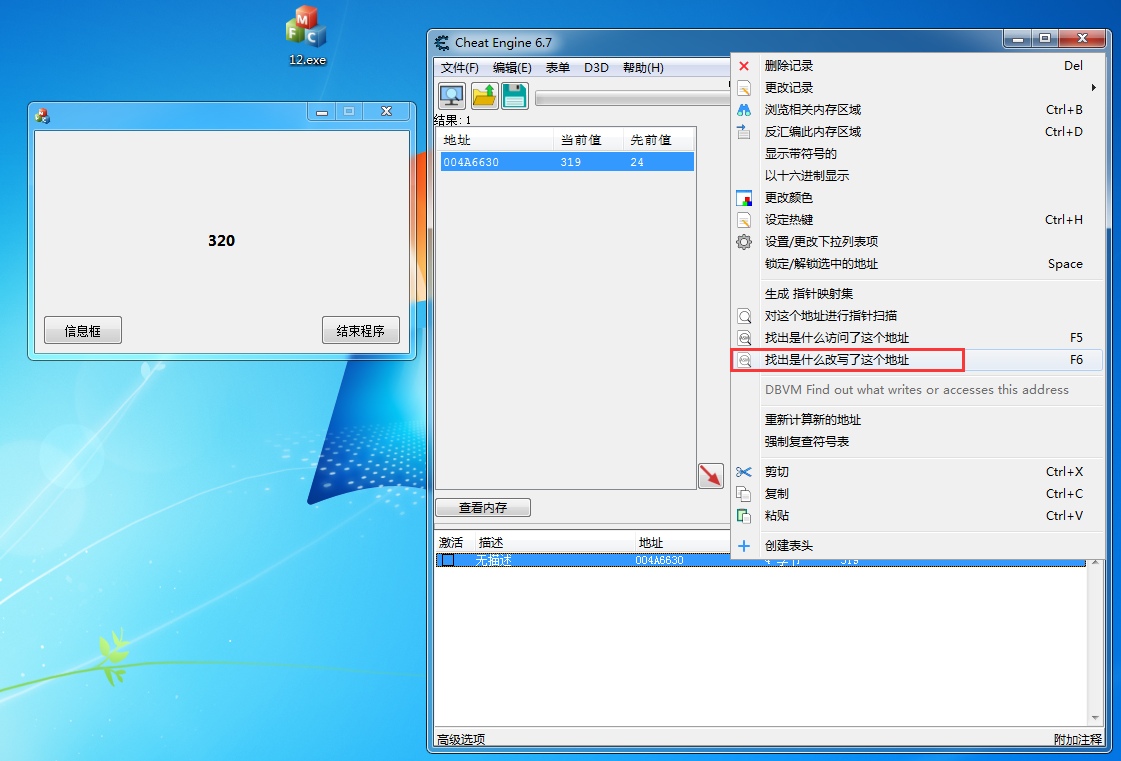Click the 查看内存 button
Viewport: 1121px width, 761px height.
[483, 508]
